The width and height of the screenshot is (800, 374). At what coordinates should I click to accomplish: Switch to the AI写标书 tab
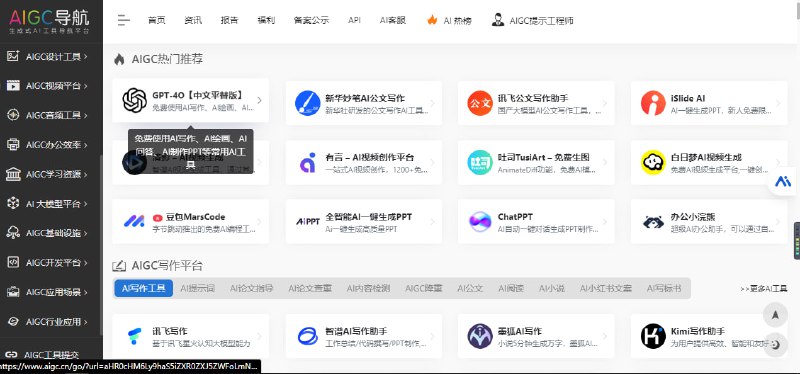664,288
